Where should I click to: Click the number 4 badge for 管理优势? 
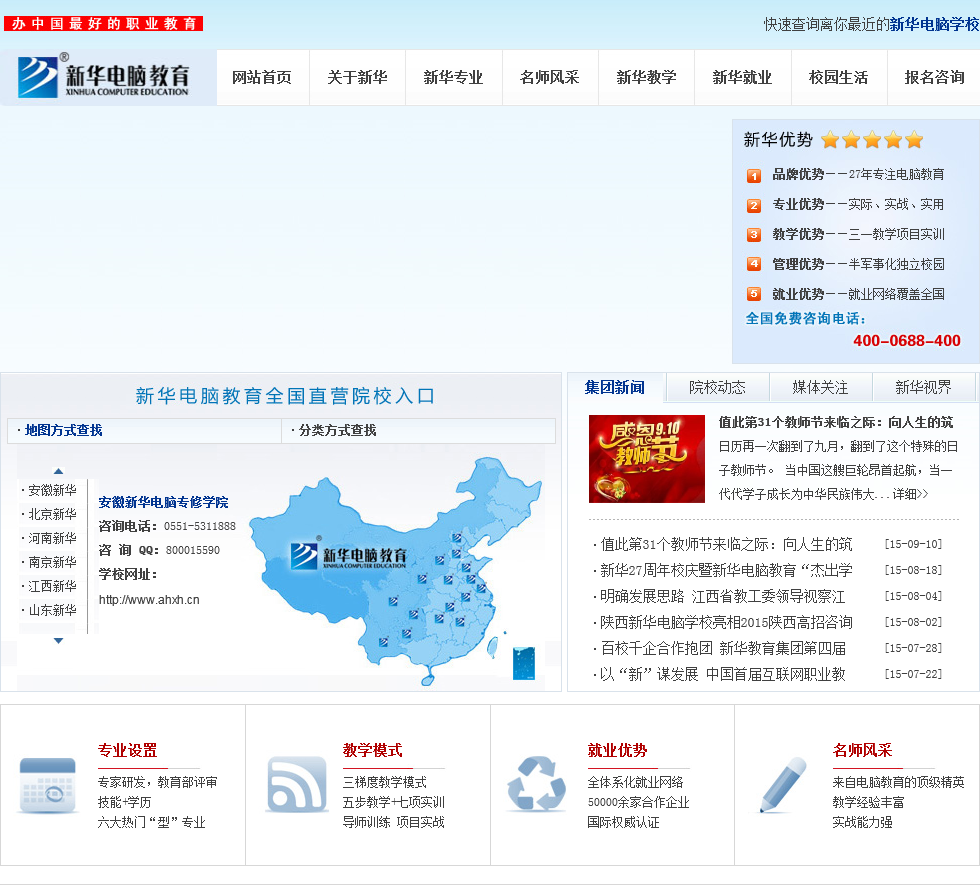tap(754, 264)
